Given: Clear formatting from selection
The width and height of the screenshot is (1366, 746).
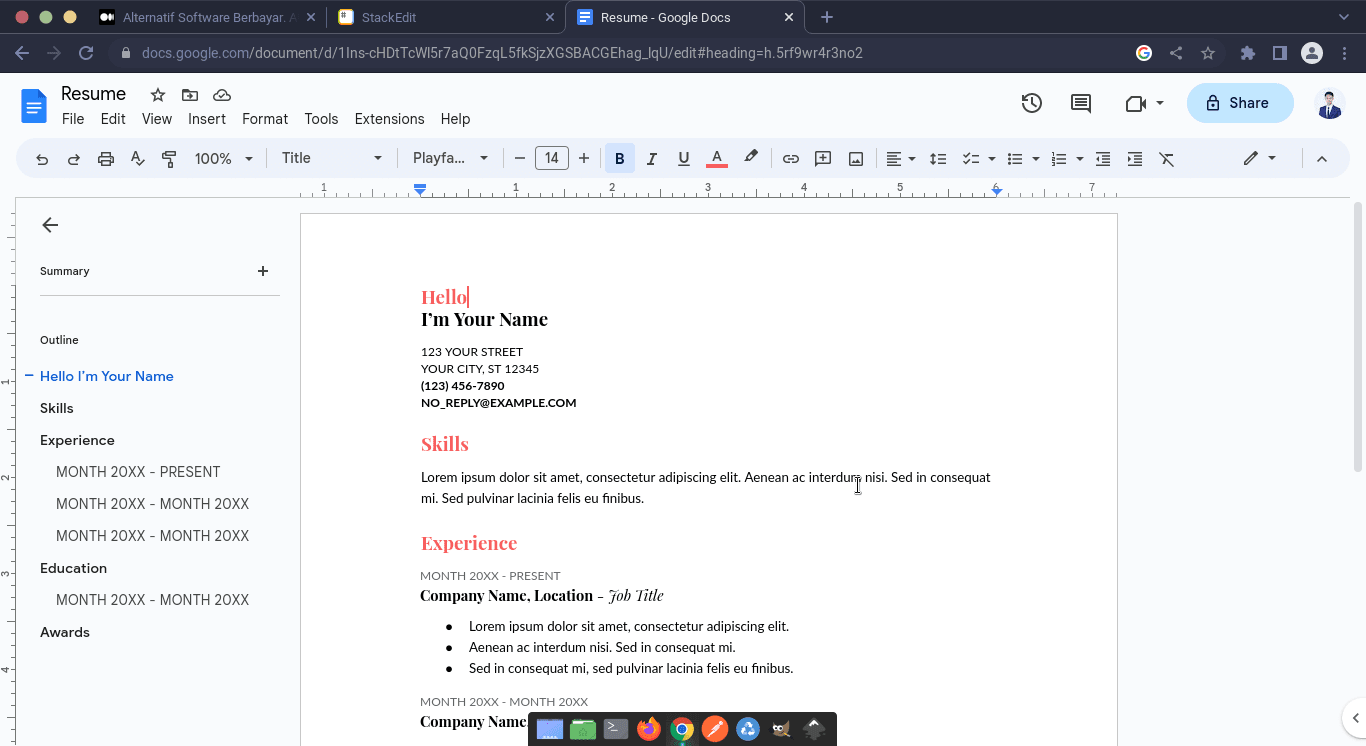Looking at the screenshot, I should click(1167, 159).
